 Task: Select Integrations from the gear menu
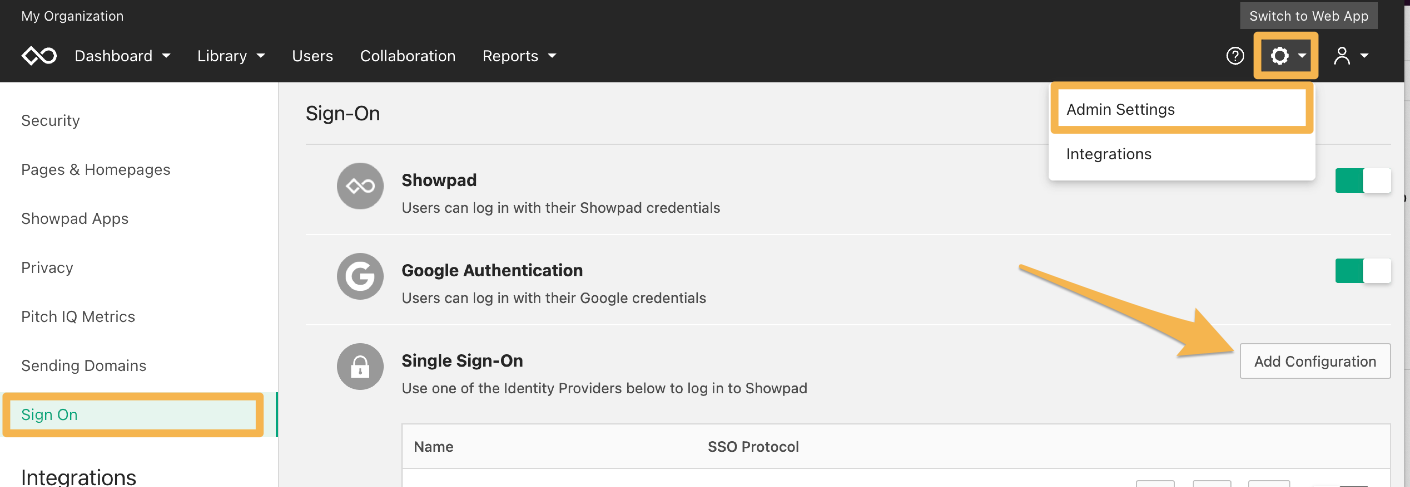point(1109,154)
